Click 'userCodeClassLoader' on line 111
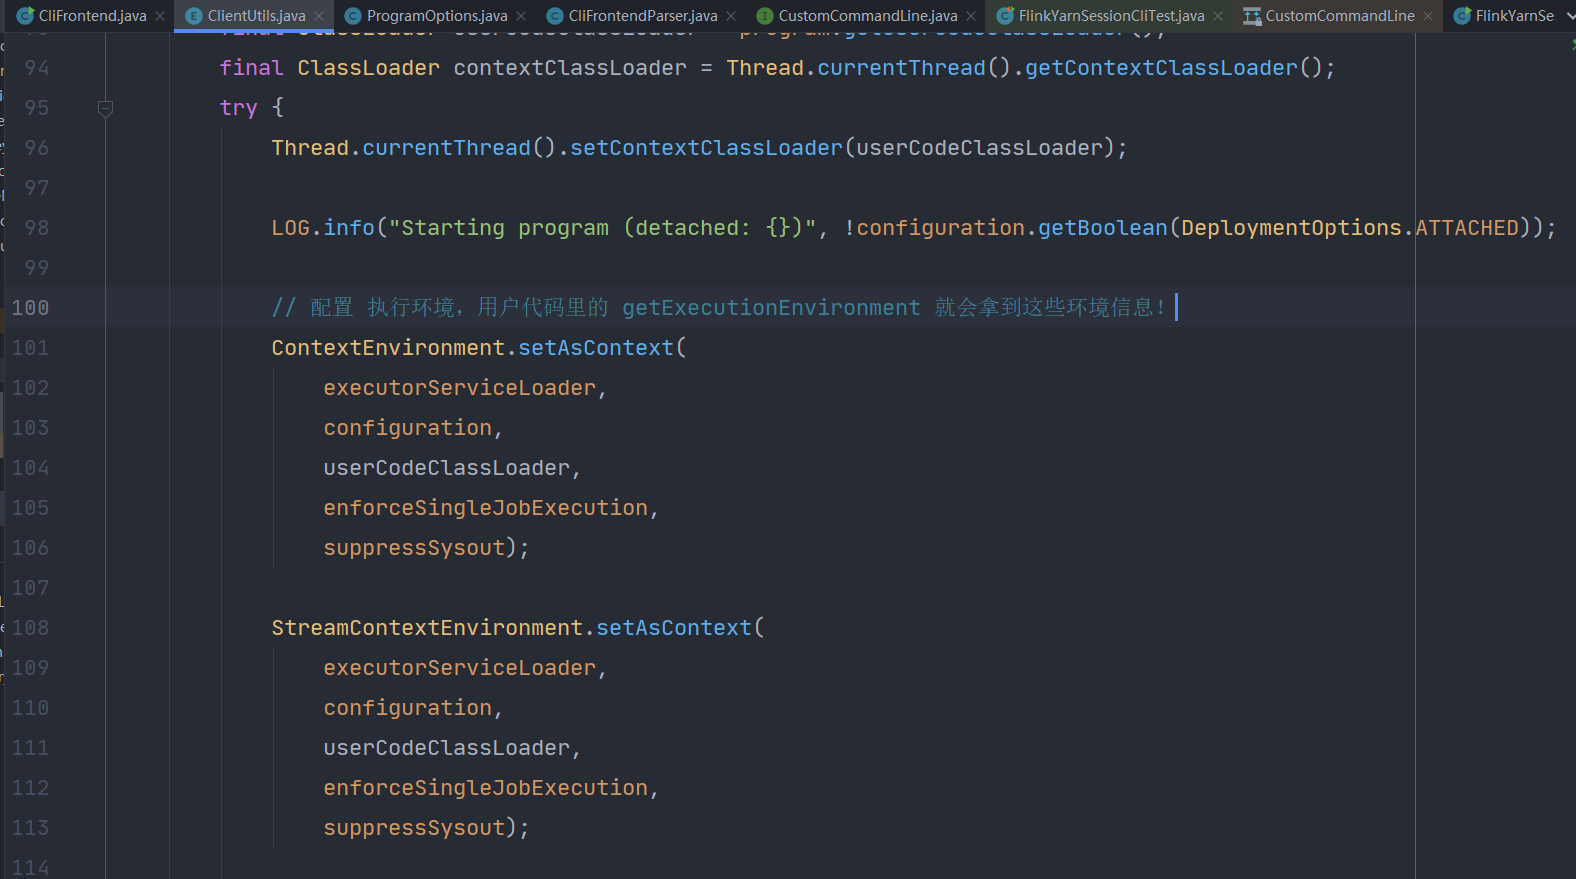The width and height of the screenshot is (1576, 879). [x=447, y=748]
